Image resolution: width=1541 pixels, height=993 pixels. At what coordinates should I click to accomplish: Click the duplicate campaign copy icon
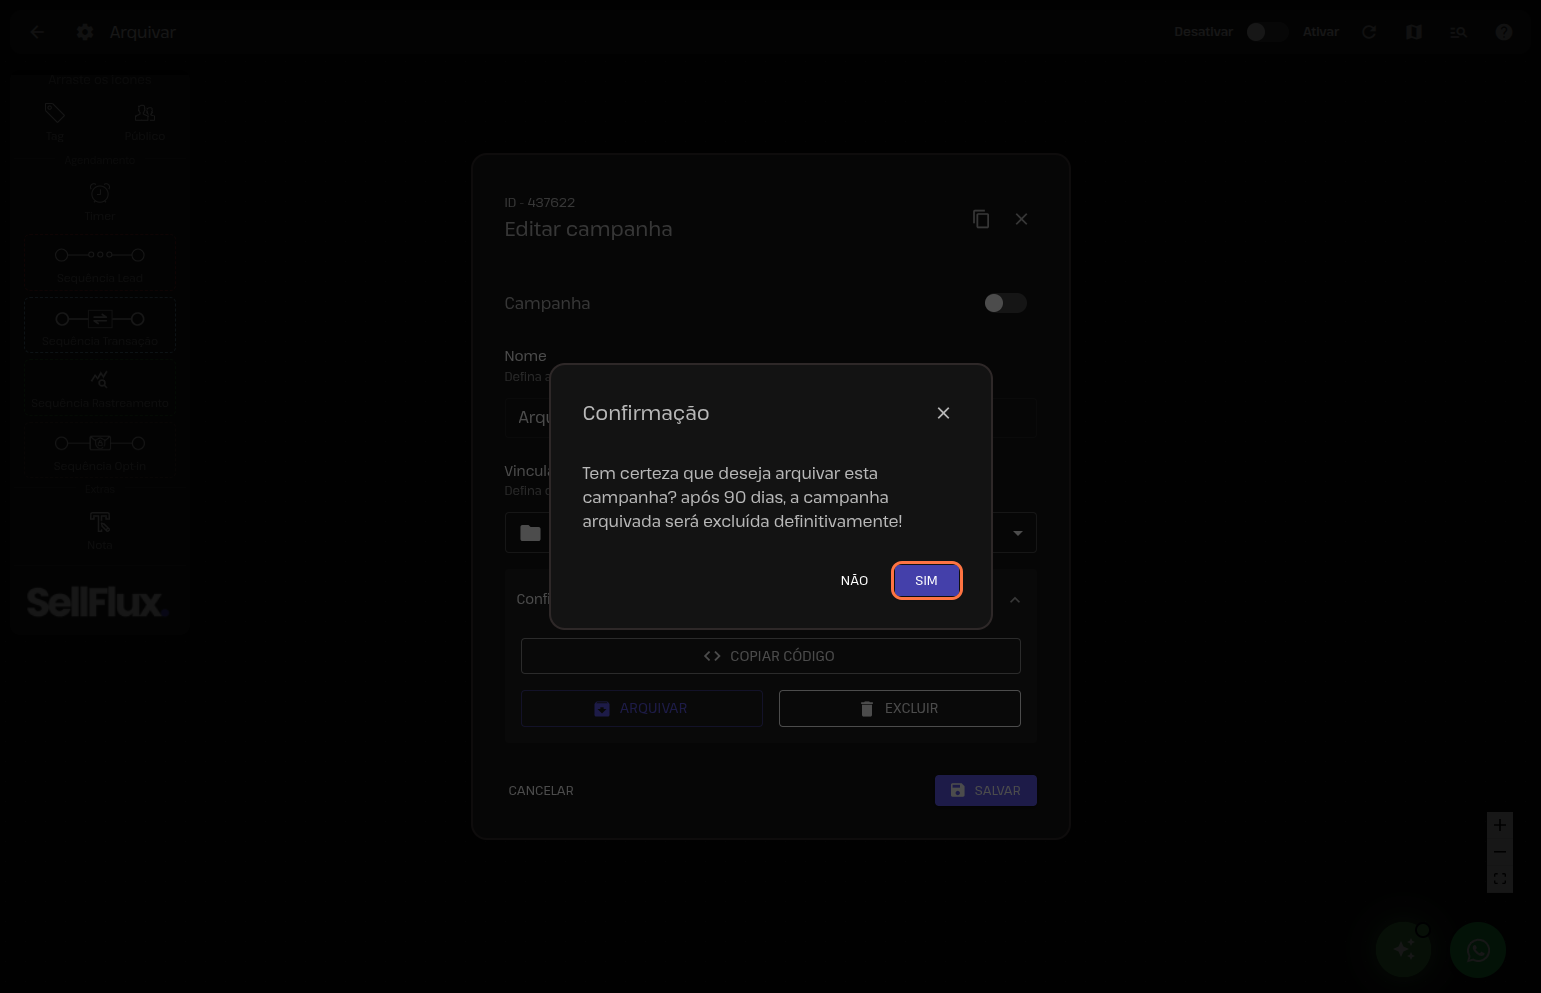click(981, 219)
